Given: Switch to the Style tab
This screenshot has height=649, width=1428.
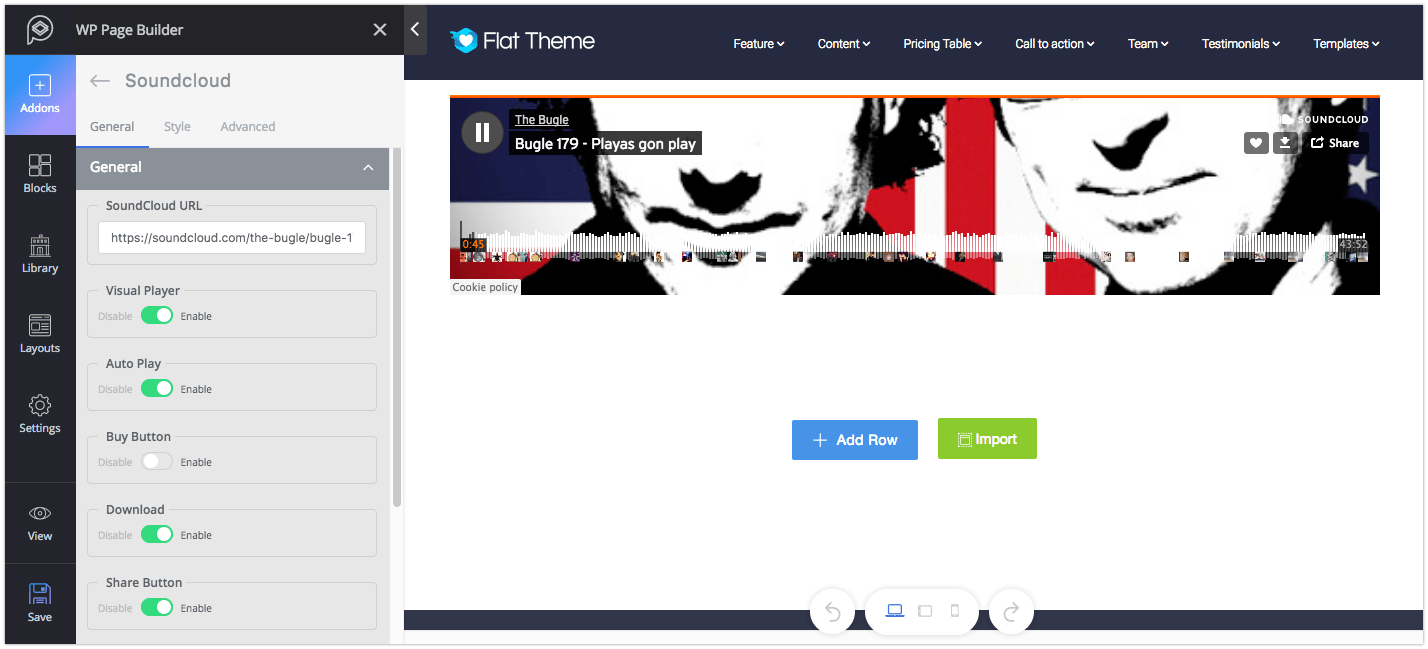Looking at the screenshot, I should coord(177,127).
